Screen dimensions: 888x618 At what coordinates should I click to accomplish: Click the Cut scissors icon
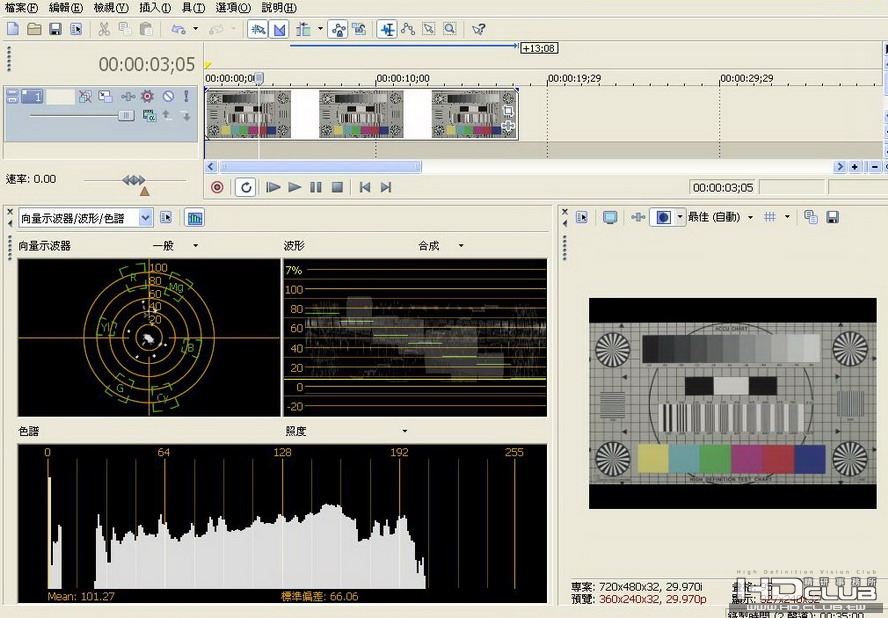pos(104,29)
